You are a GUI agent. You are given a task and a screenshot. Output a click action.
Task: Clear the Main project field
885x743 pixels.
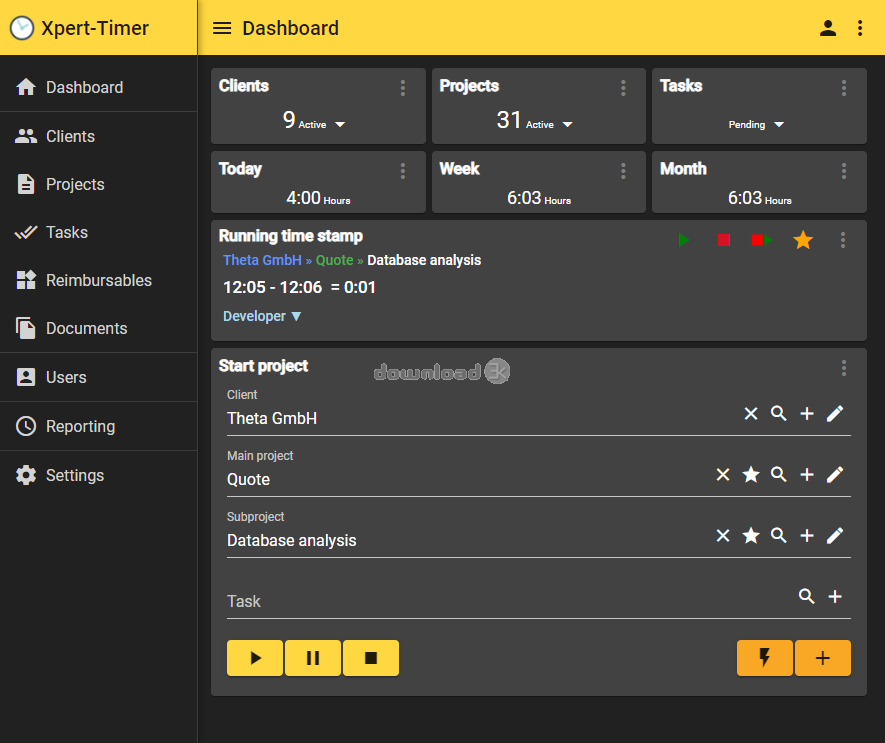tap(723, 475)
